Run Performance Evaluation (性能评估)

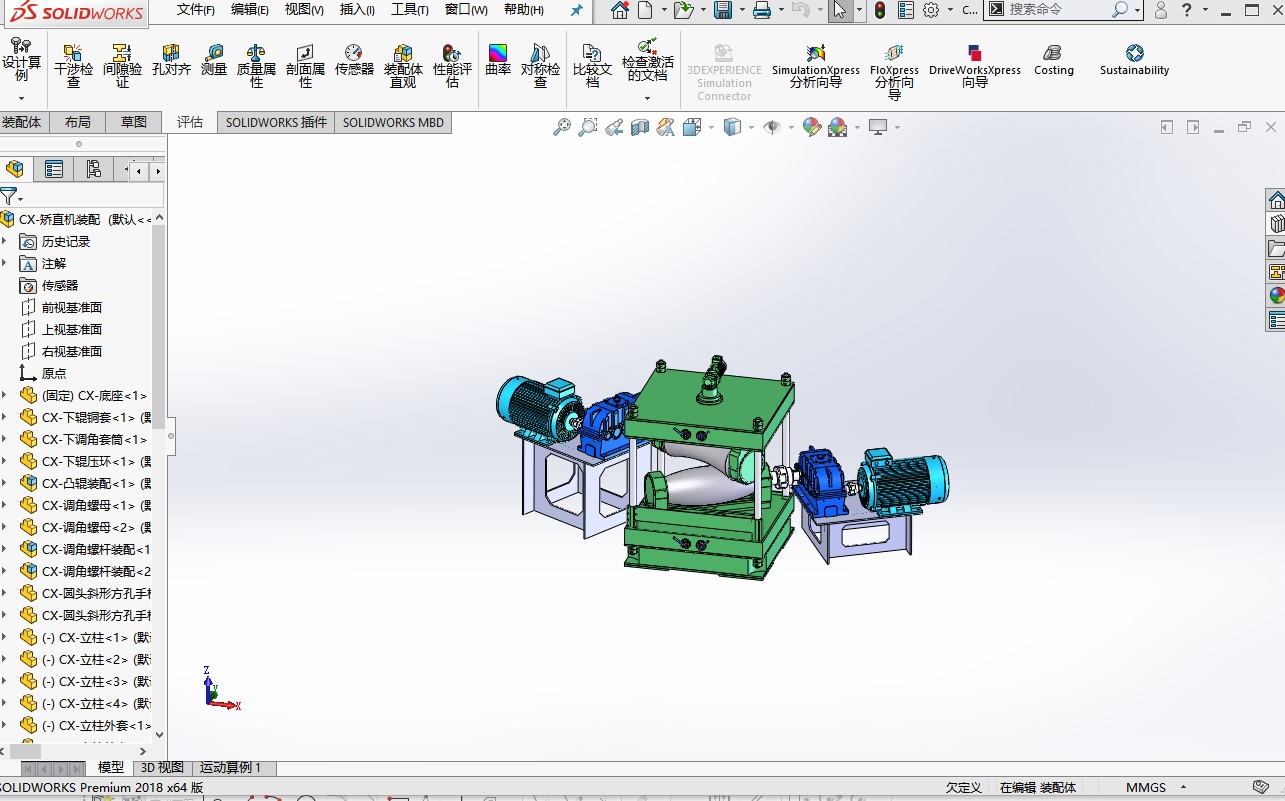(452, 65)
